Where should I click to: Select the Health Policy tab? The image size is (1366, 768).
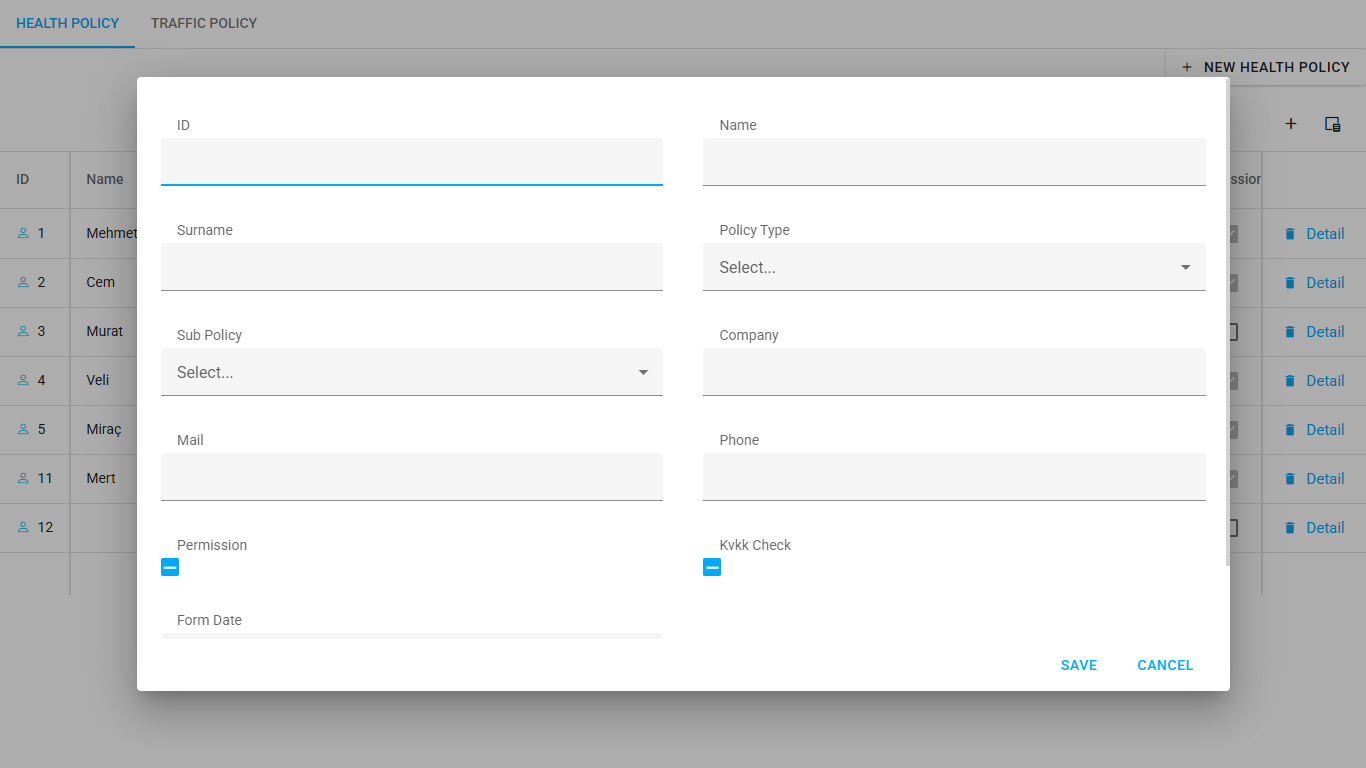(x=67, y=23)
